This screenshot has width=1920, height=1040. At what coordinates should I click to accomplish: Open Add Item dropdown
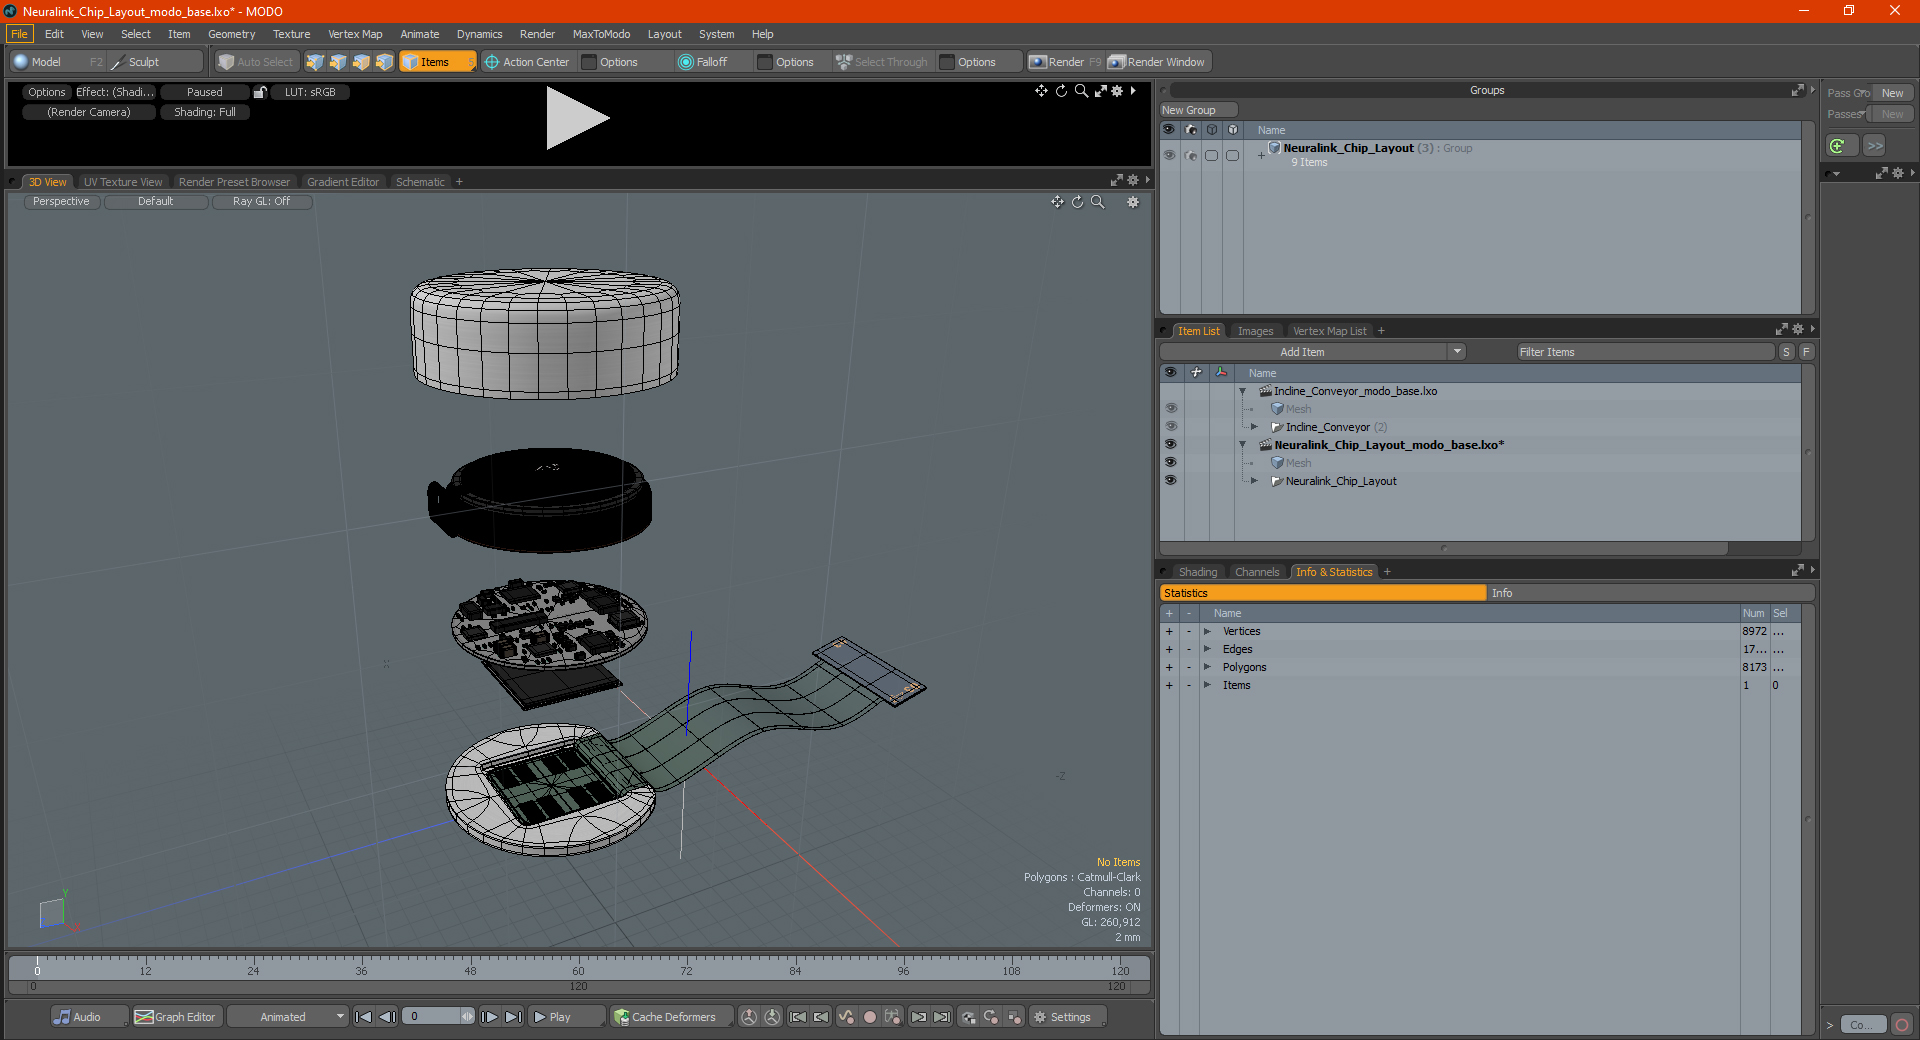pyautogui.click(x=1312, y=352)
